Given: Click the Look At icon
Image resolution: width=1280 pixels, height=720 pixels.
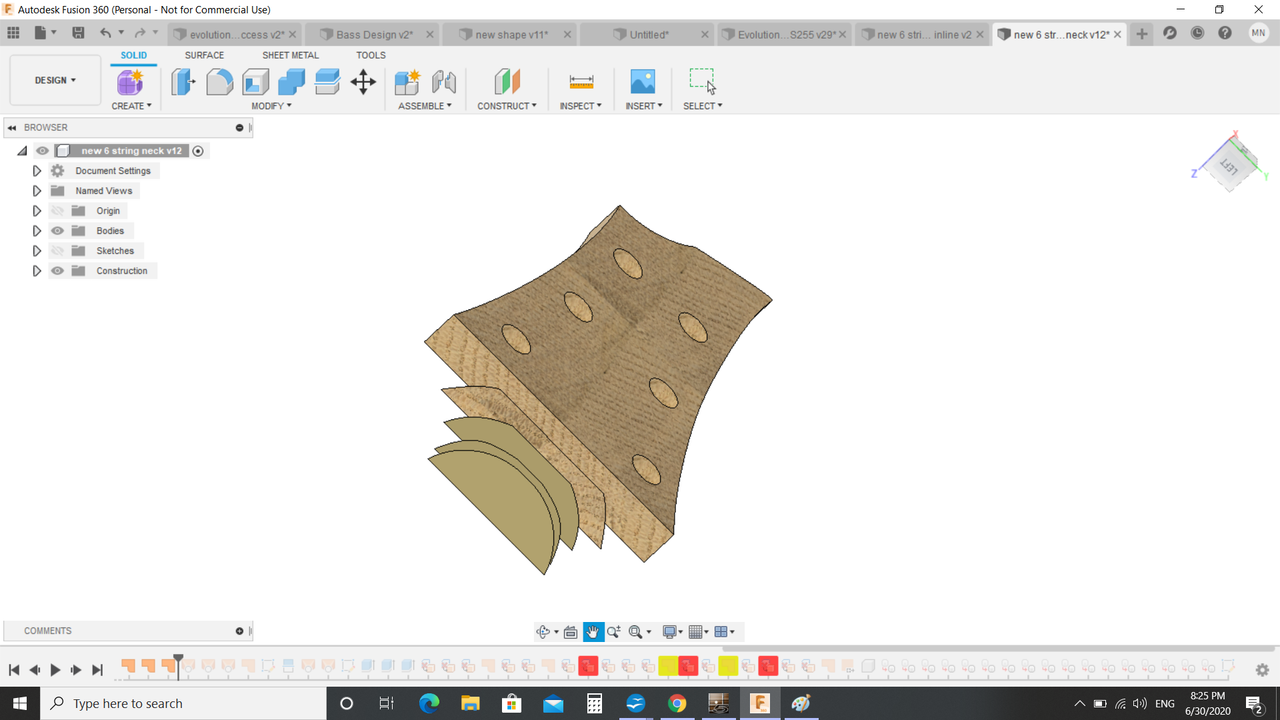Looking at the screenshot, I should (570, 632).
